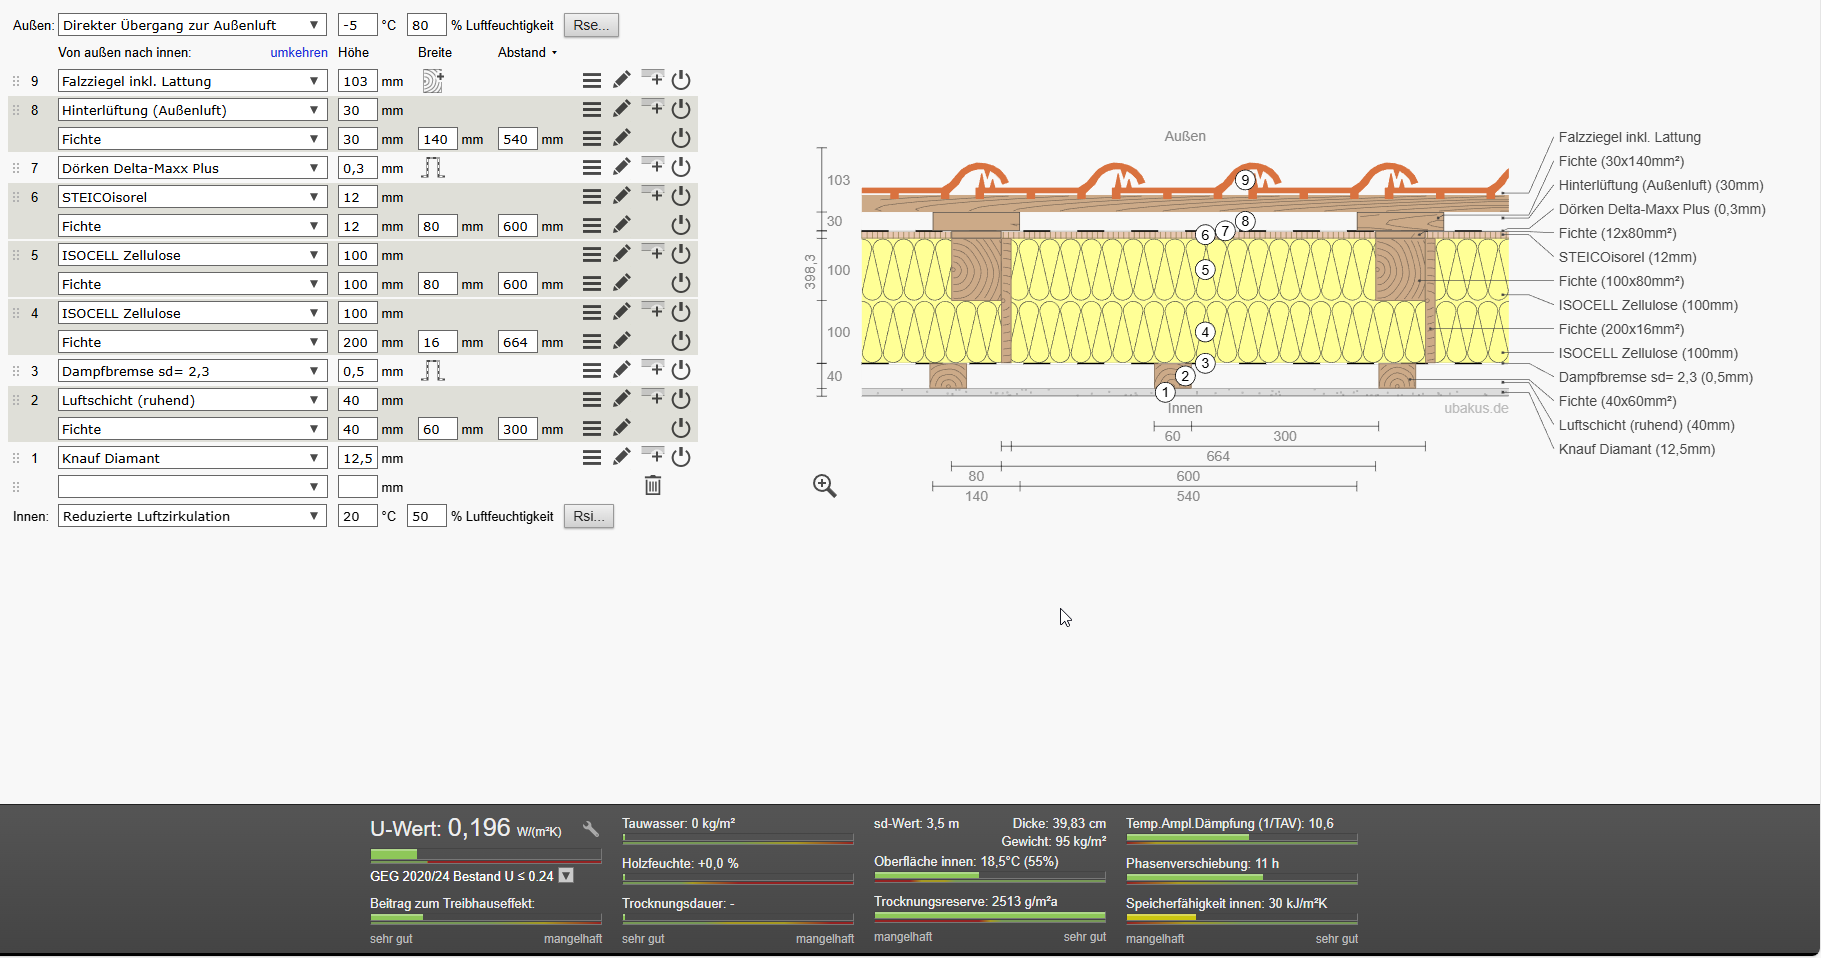Click the membrane icon for Dampfbremse layer
1821x958 pixels.
pos(432,371)
